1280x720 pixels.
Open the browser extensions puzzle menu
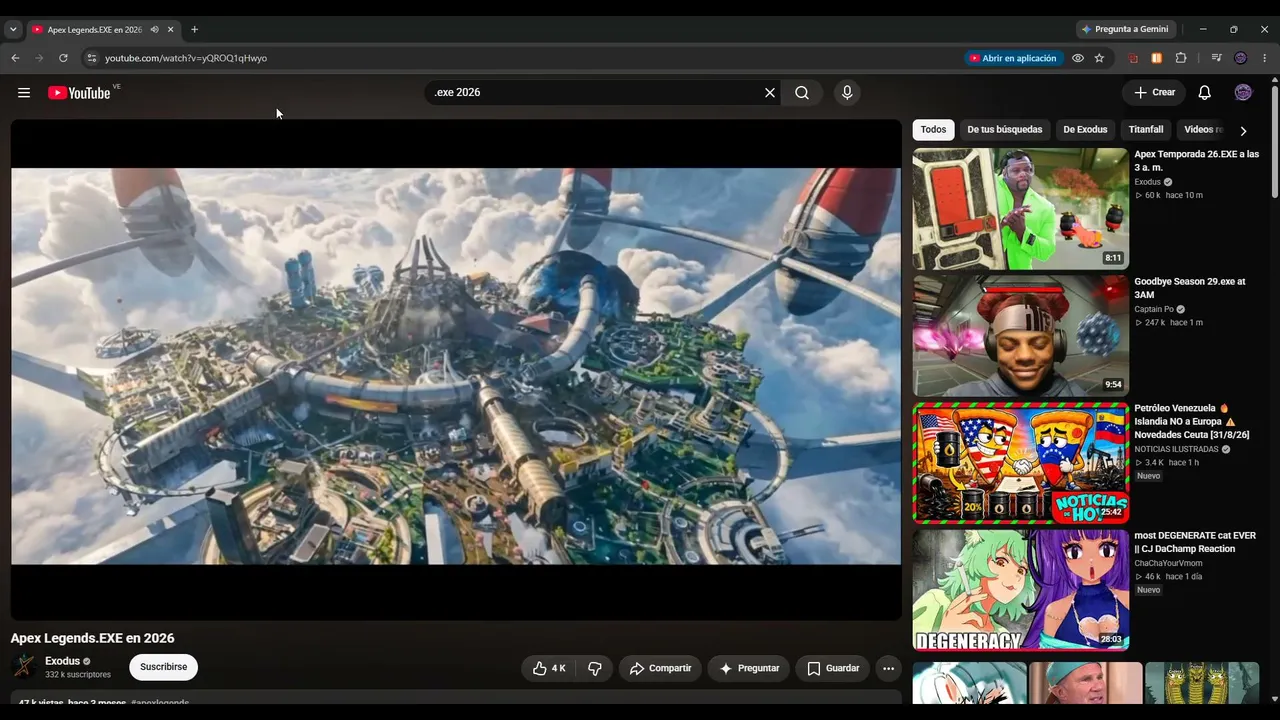[1181, 58]
